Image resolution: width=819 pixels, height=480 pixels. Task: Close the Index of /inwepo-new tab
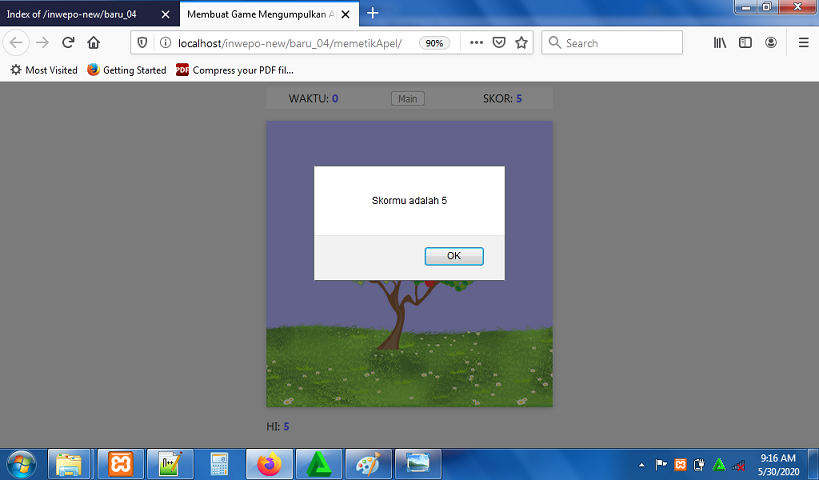165,15
